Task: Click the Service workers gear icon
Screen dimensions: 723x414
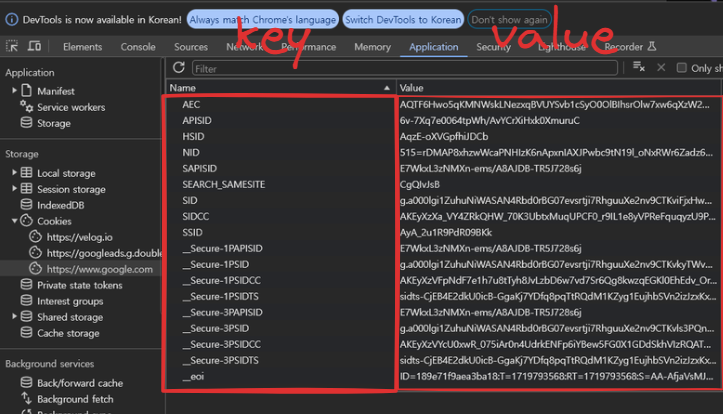Action: tap(27, 106)
